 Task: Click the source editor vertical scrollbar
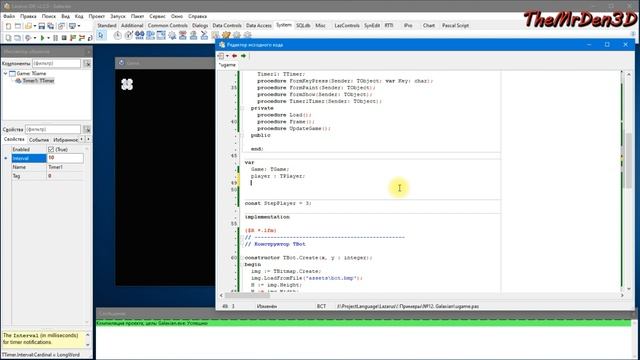click(x=629, y=182)
